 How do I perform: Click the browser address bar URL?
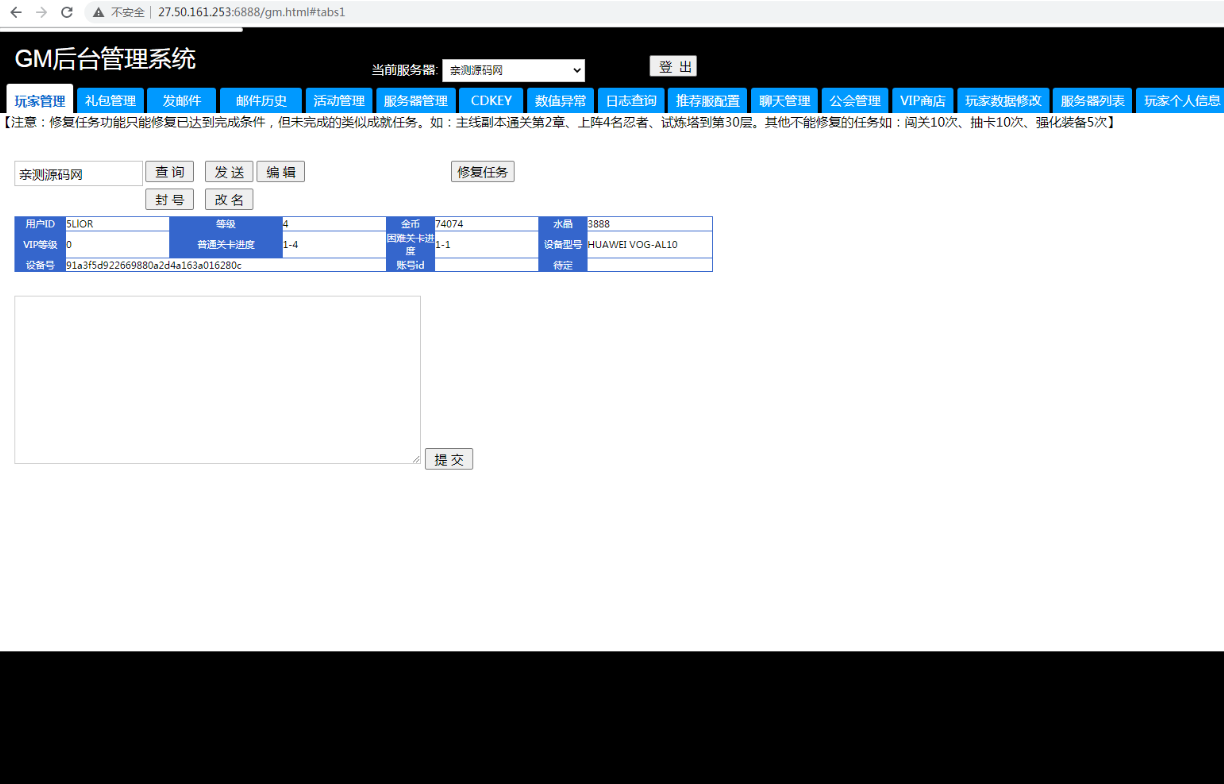(x=251, y=12)
